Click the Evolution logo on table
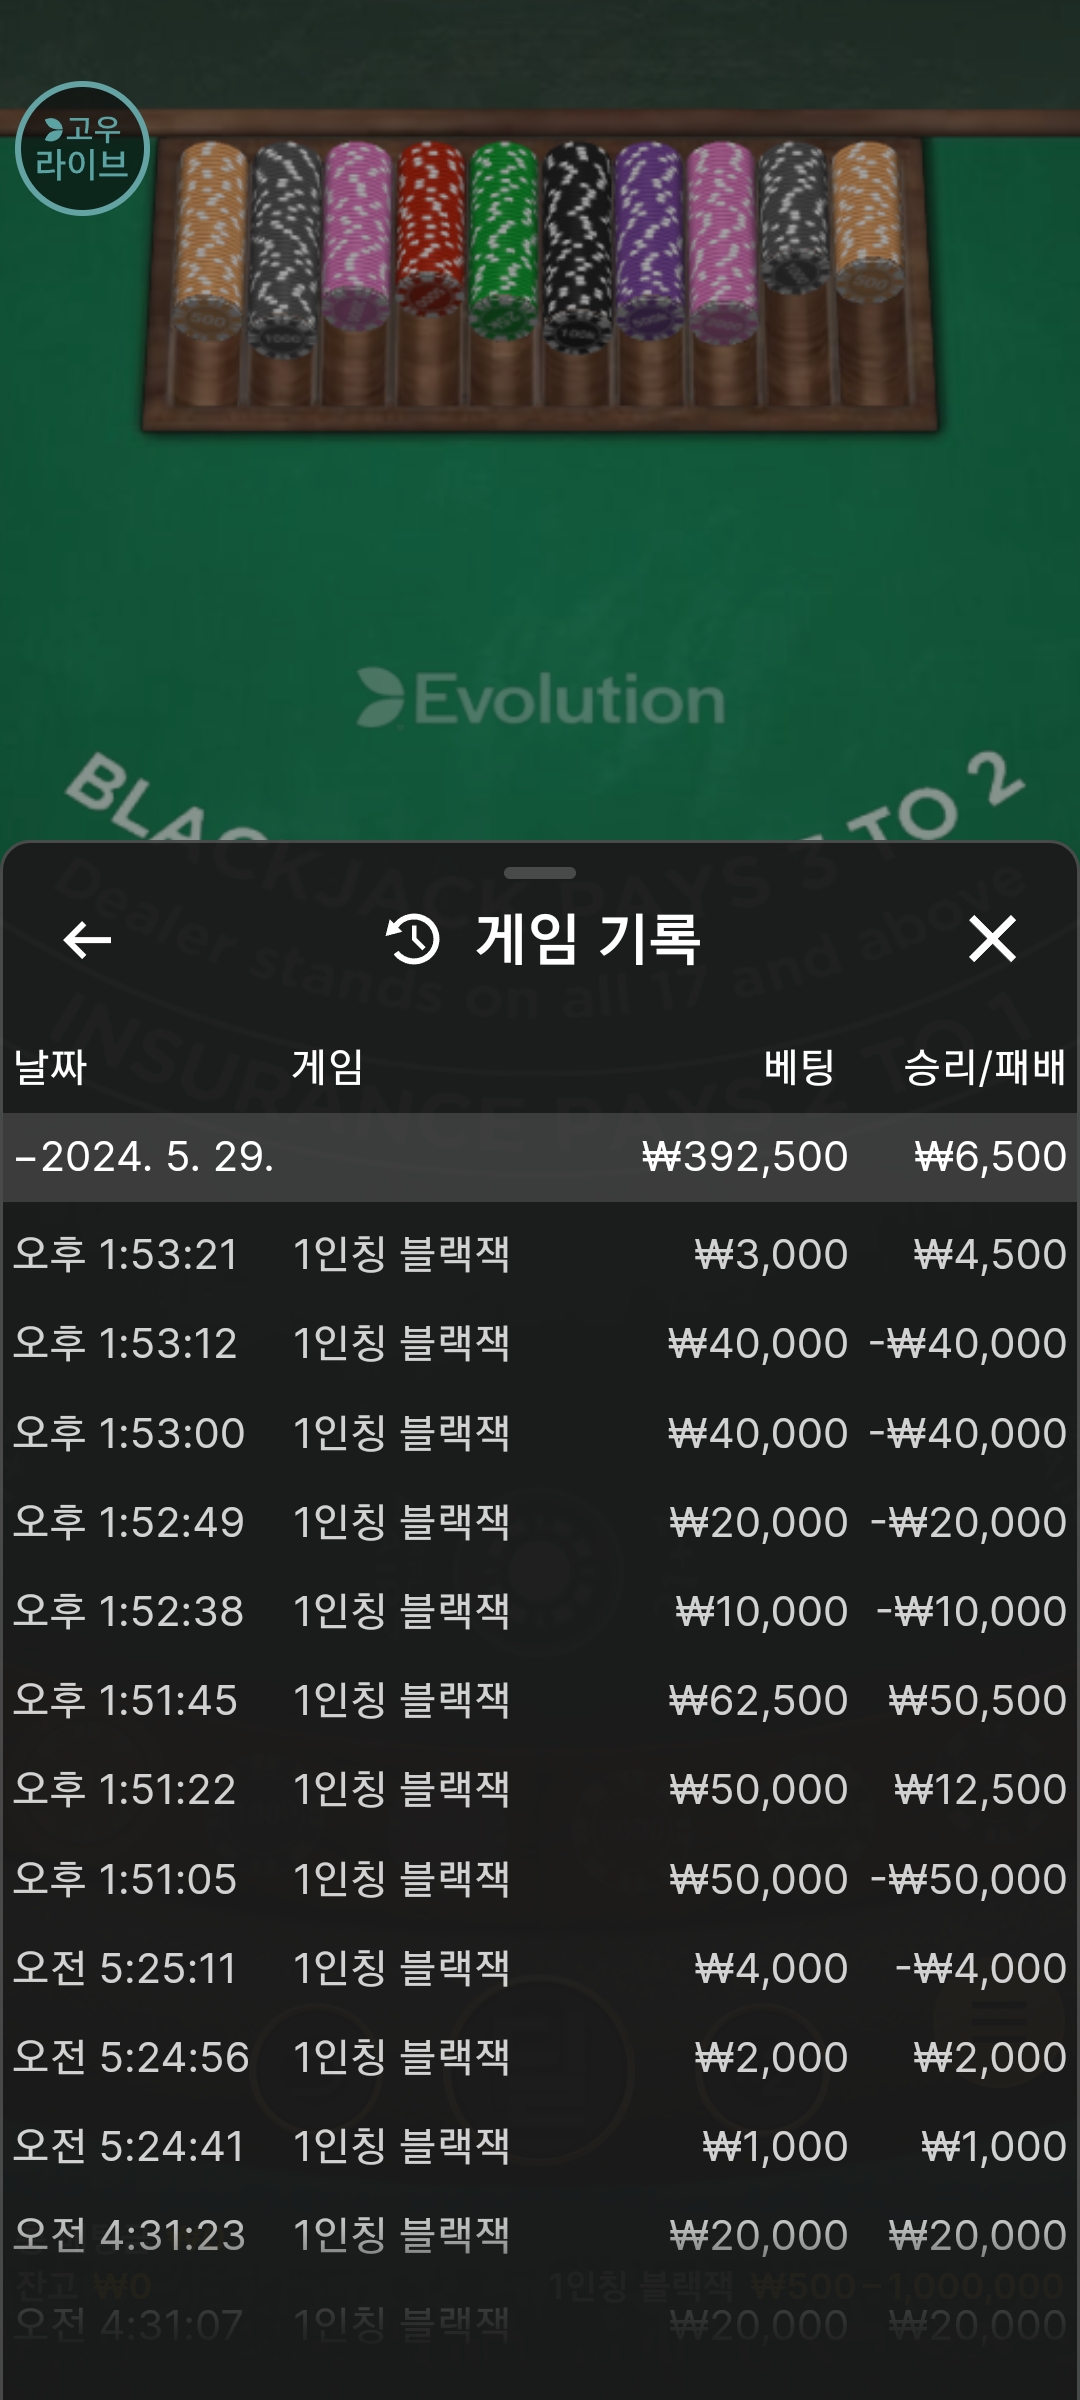 [541, 698]
